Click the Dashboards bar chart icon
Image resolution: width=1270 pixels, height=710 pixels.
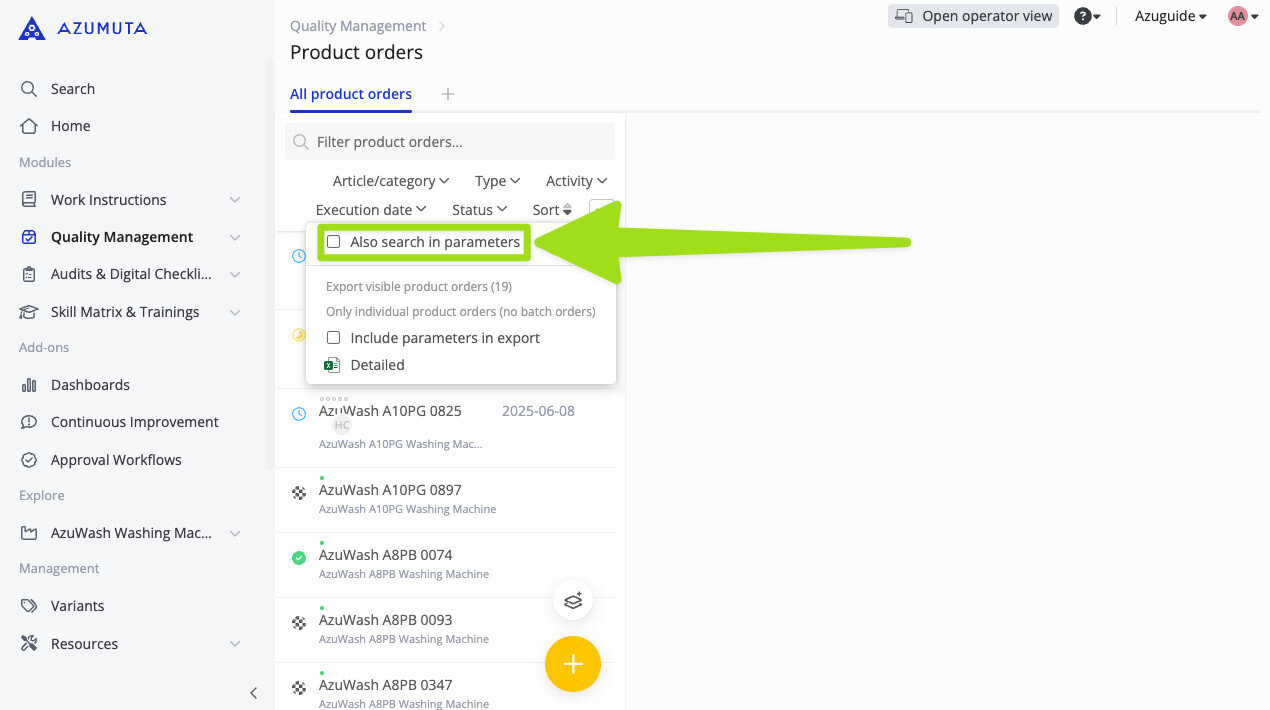29,385
